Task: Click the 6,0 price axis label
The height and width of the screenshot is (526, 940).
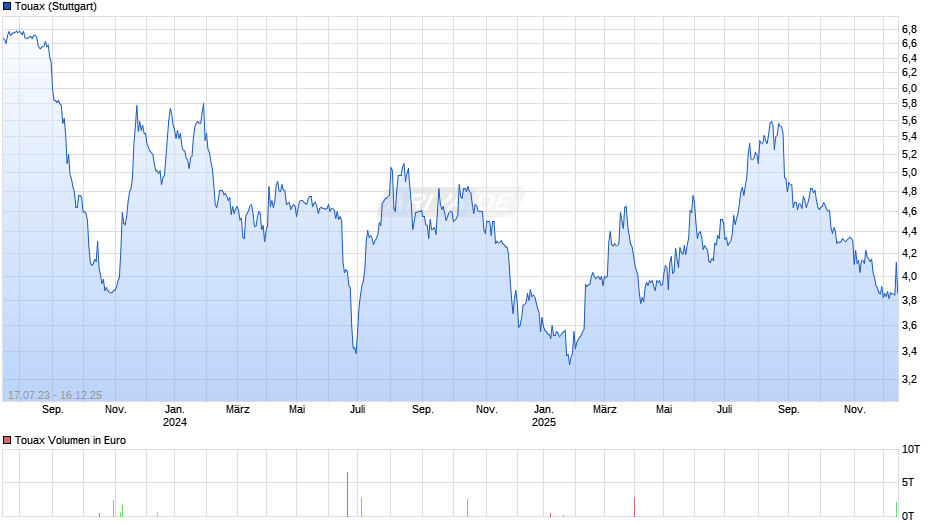Action: click(x=909, y=88)
